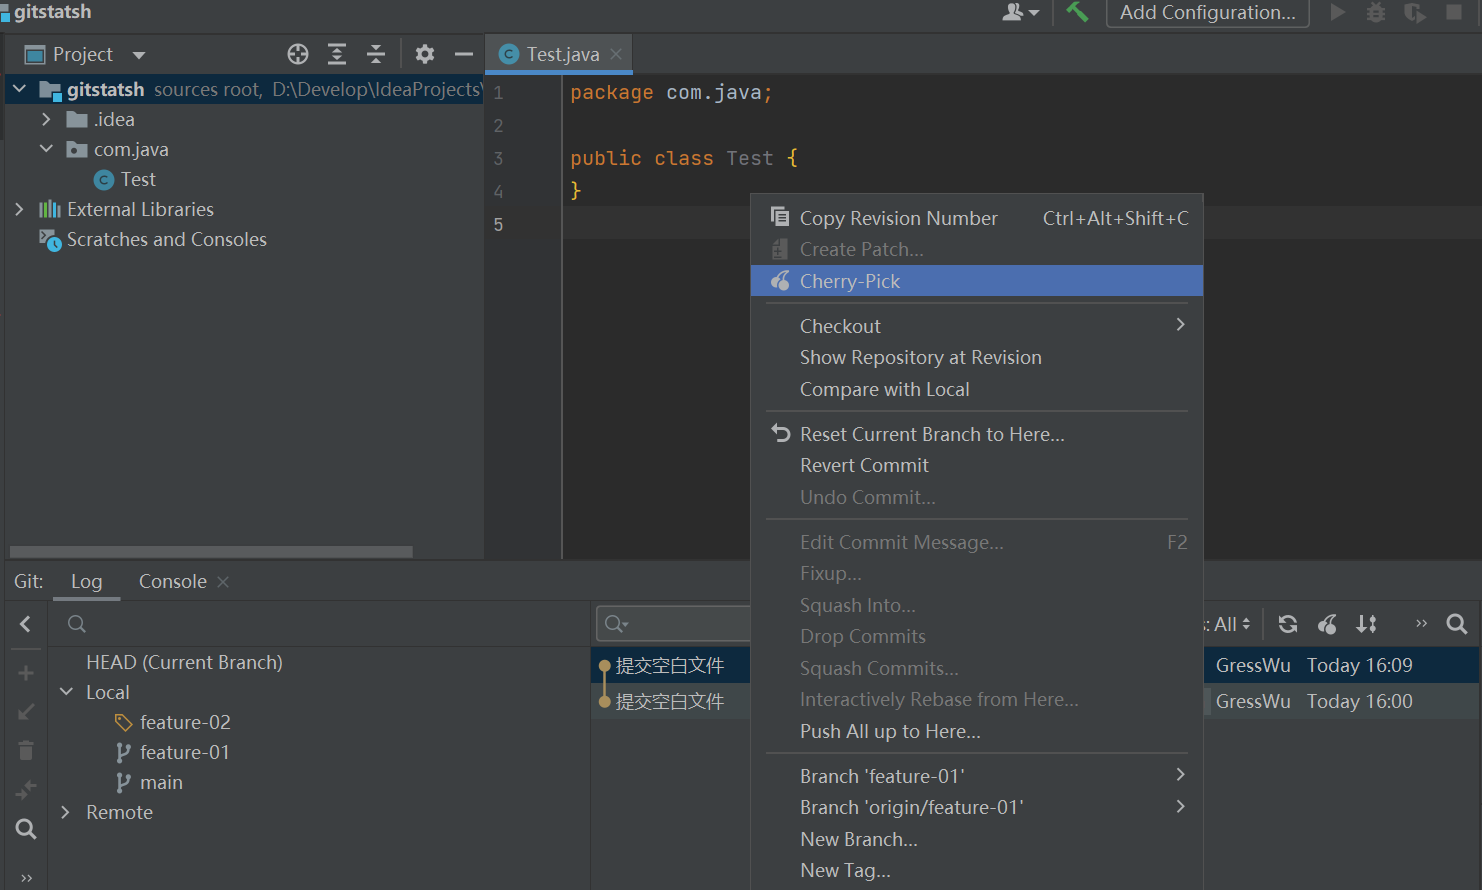This screenshot has width=1482, height=890.
Task: Select New Tag menu item
Action: coord(976,870)
